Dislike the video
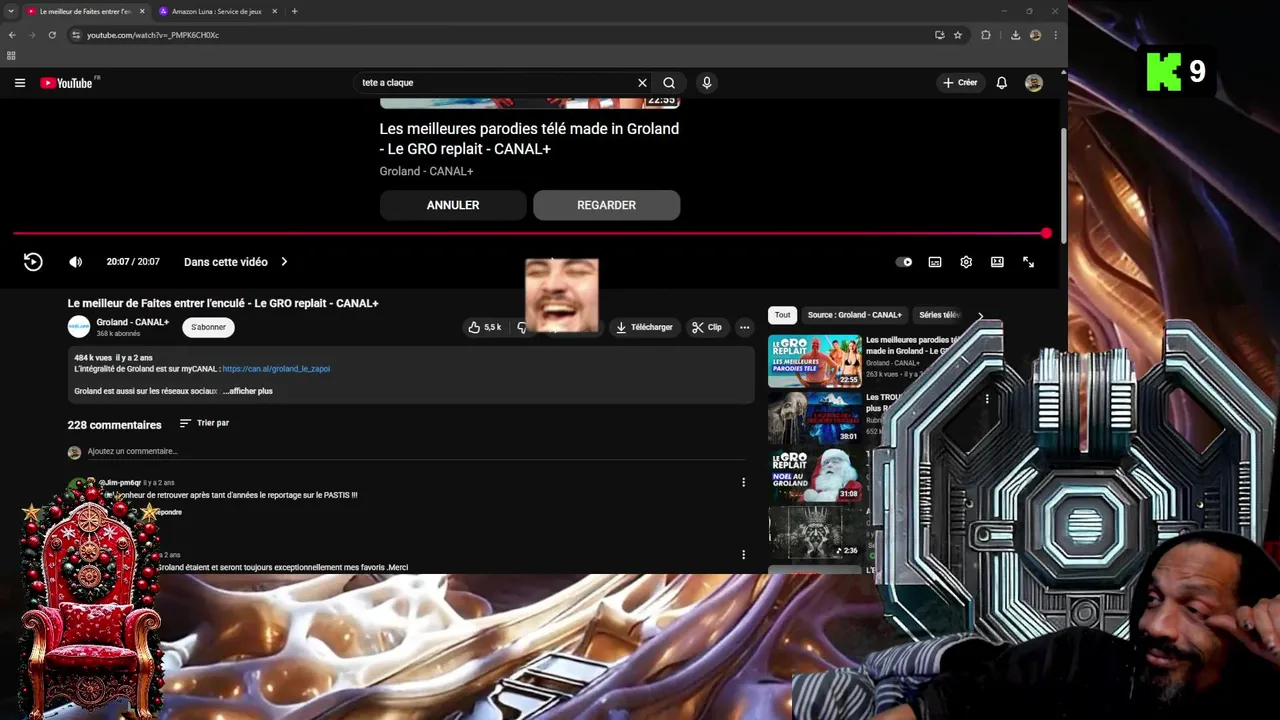Image resolution: width=1280 pixels, height=720 pixels. [521, 327]
